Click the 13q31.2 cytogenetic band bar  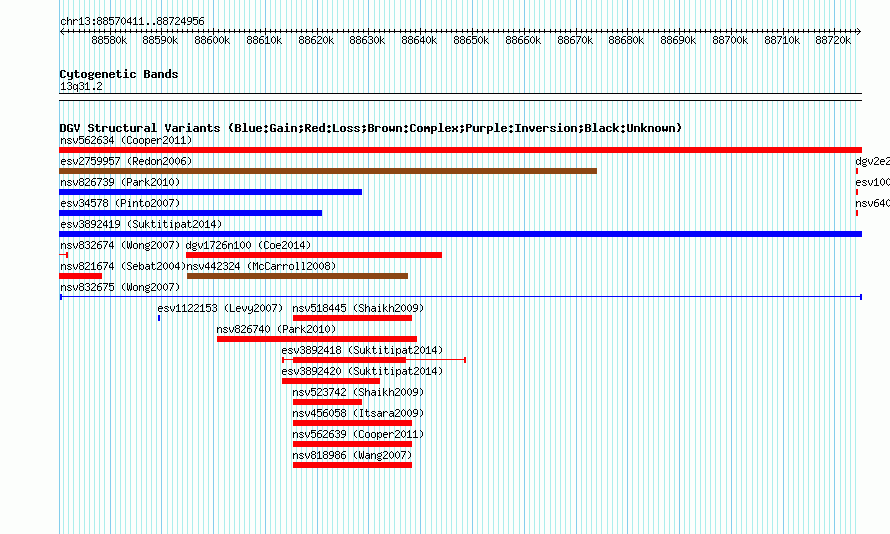[460, 97]
